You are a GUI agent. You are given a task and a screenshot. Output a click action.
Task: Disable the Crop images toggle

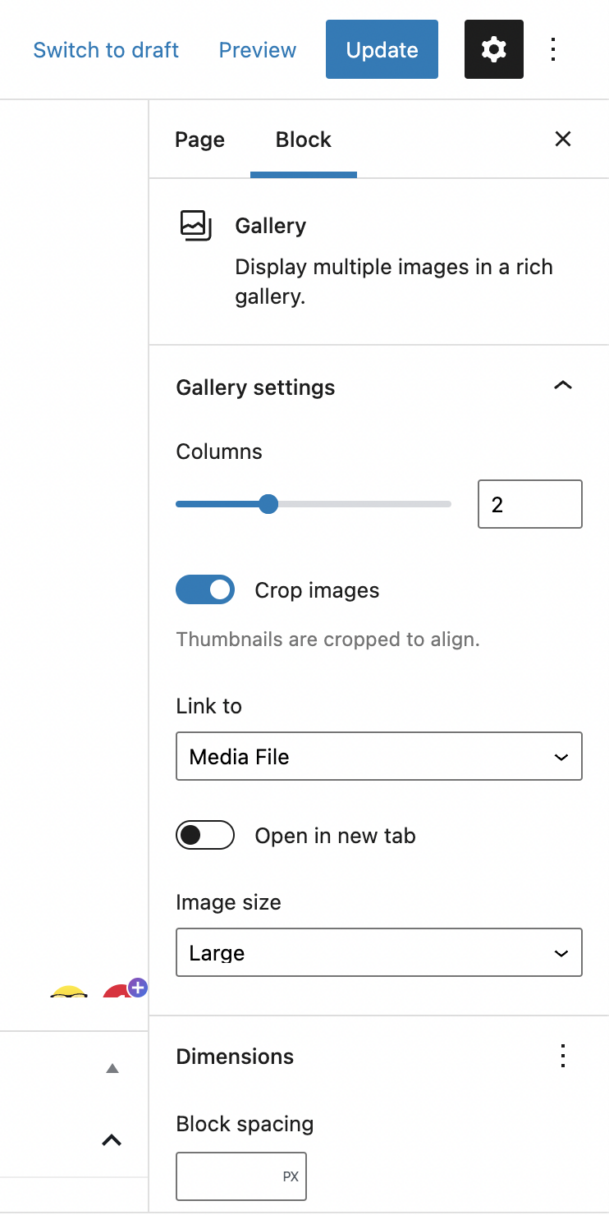coord(205,590)
